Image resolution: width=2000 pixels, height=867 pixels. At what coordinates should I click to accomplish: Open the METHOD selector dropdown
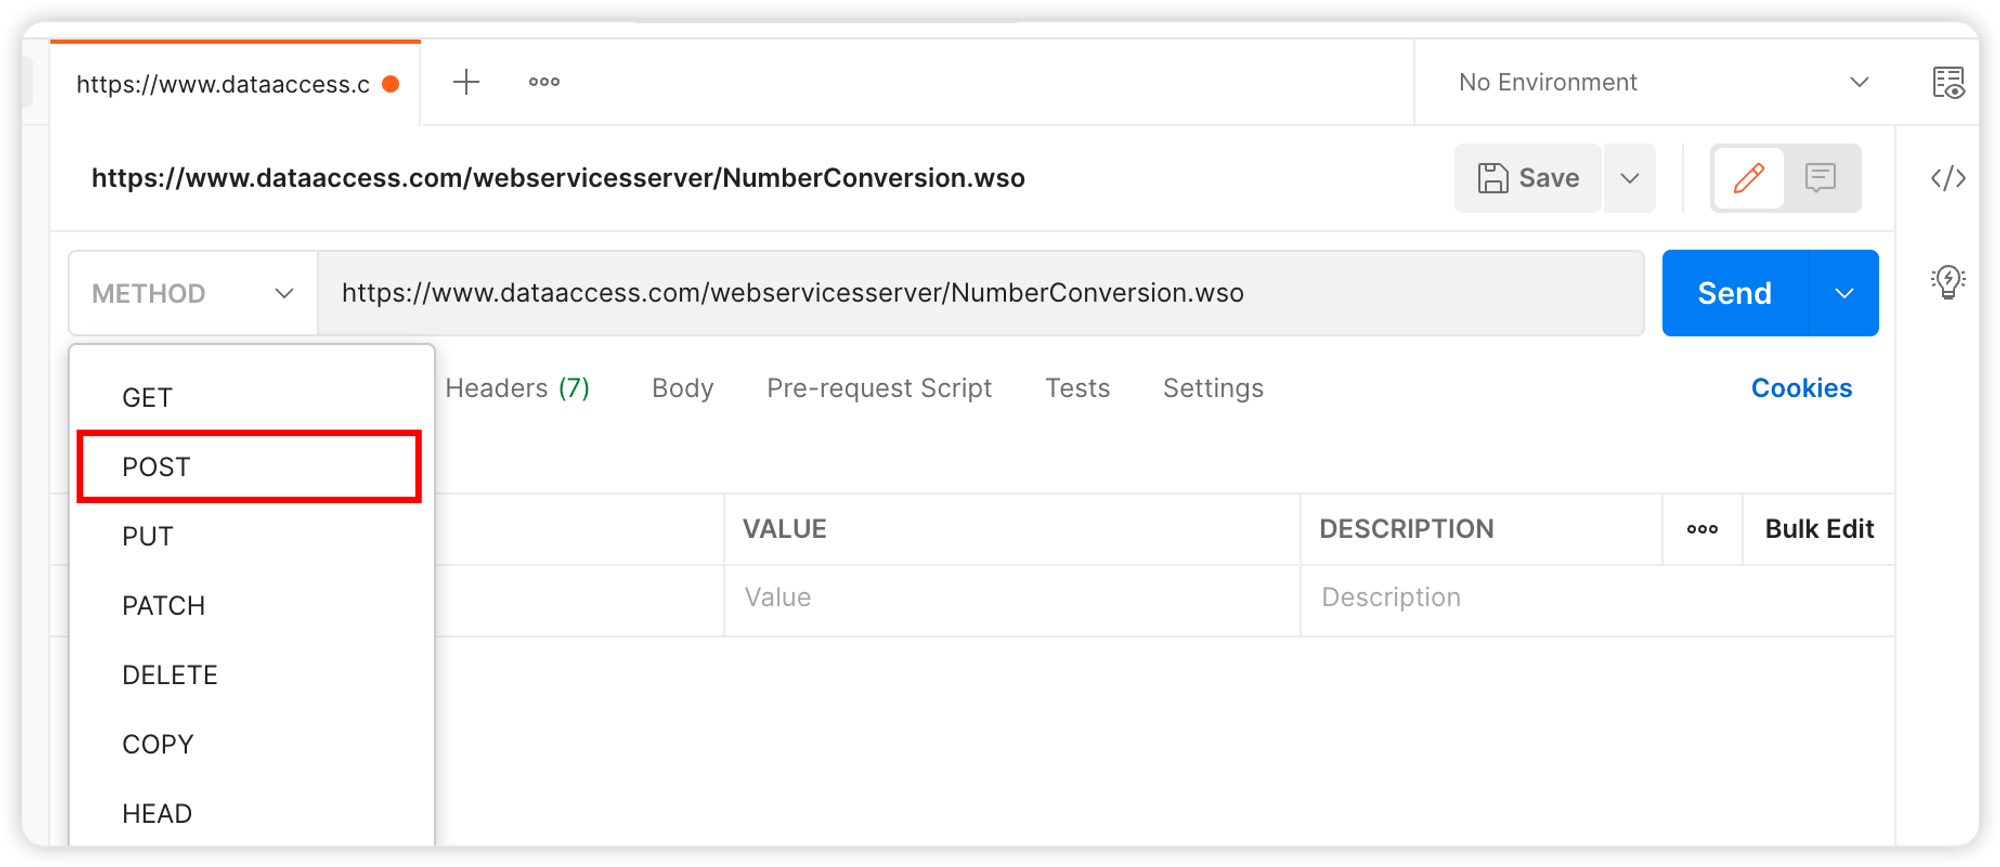pyautogui.click(x=192, y=292)
